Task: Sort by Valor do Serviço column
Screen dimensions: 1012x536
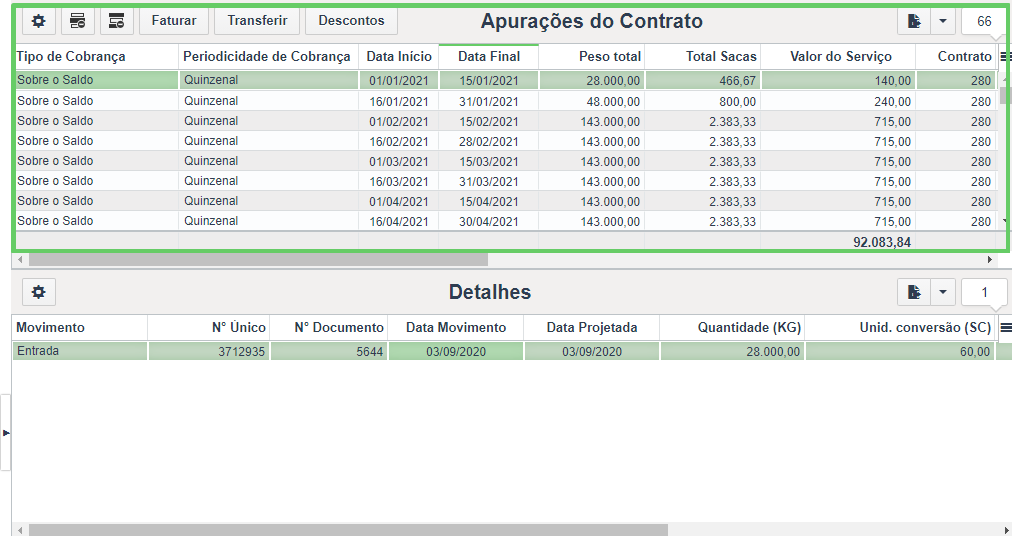Action: [x=838, y=57]
